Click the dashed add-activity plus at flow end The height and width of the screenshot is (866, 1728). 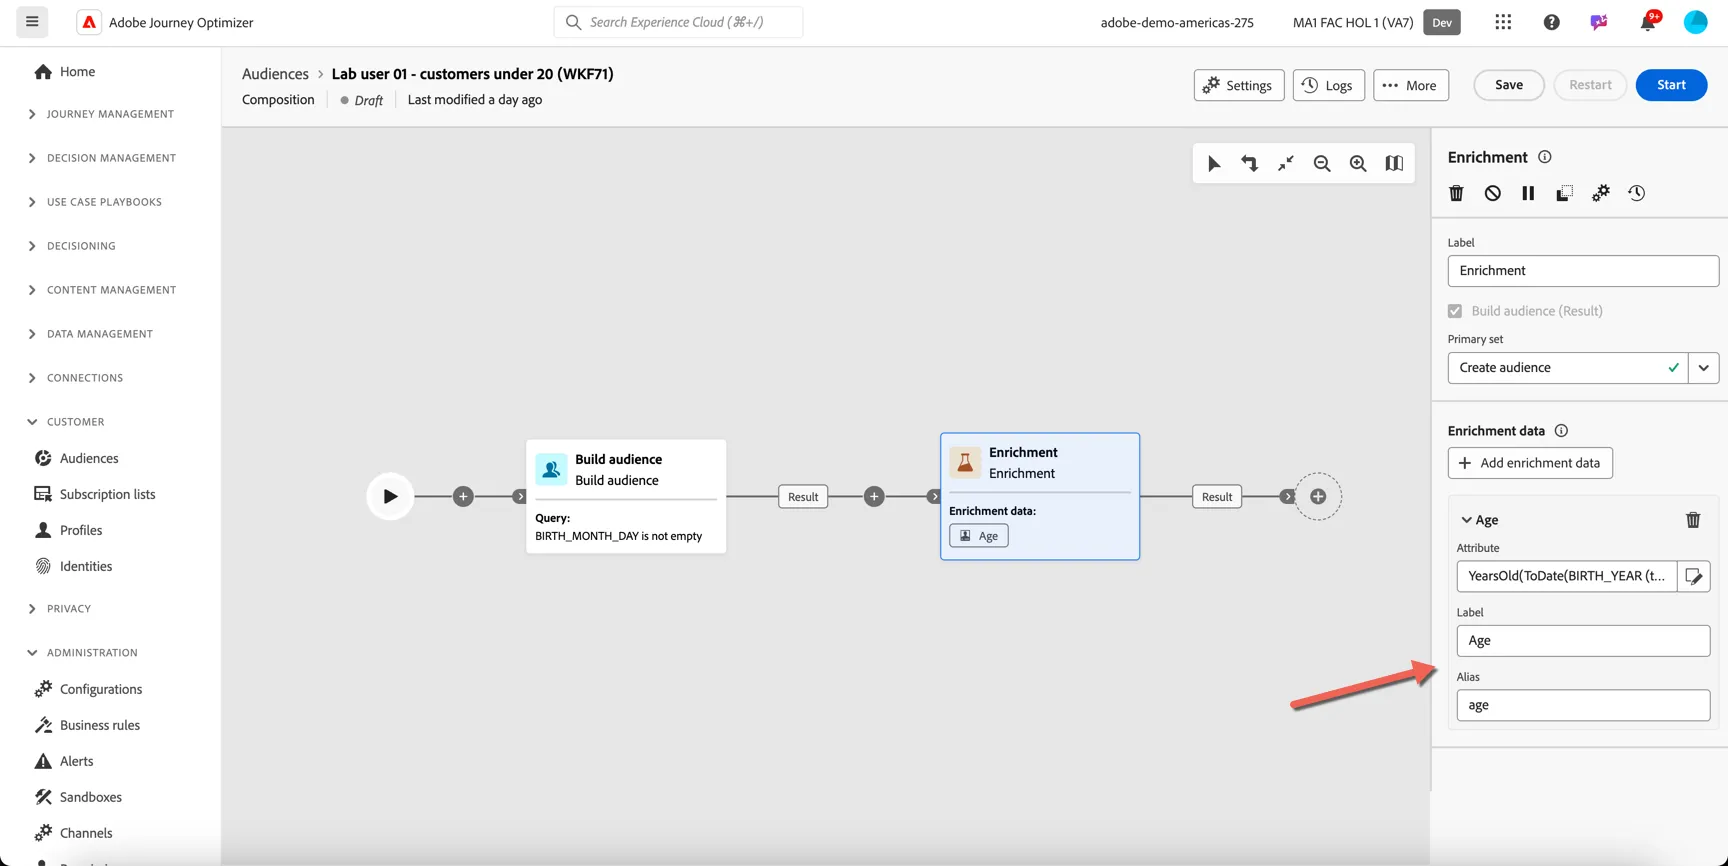[x=1318, y=496]
